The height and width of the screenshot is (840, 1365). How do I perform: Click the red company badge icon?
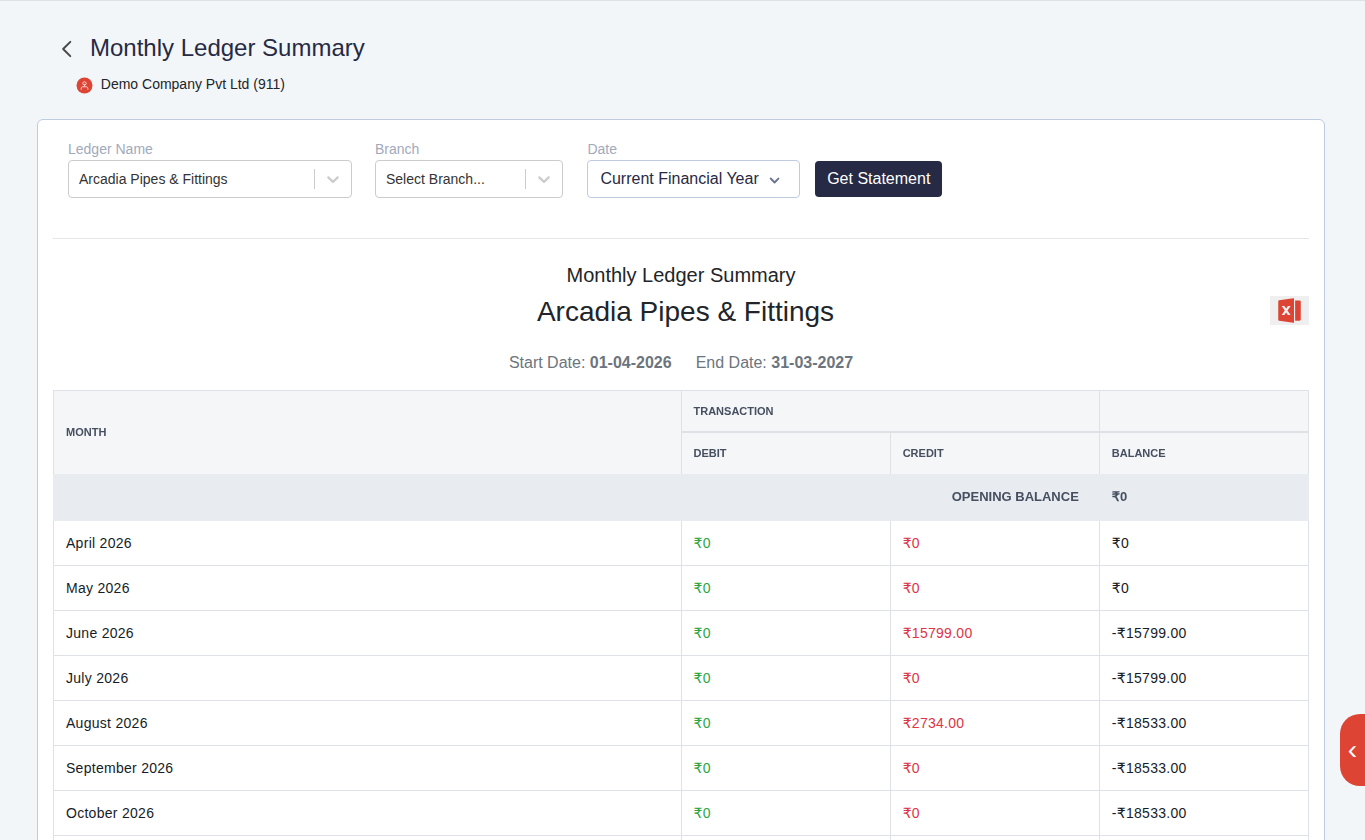[85, 85]
